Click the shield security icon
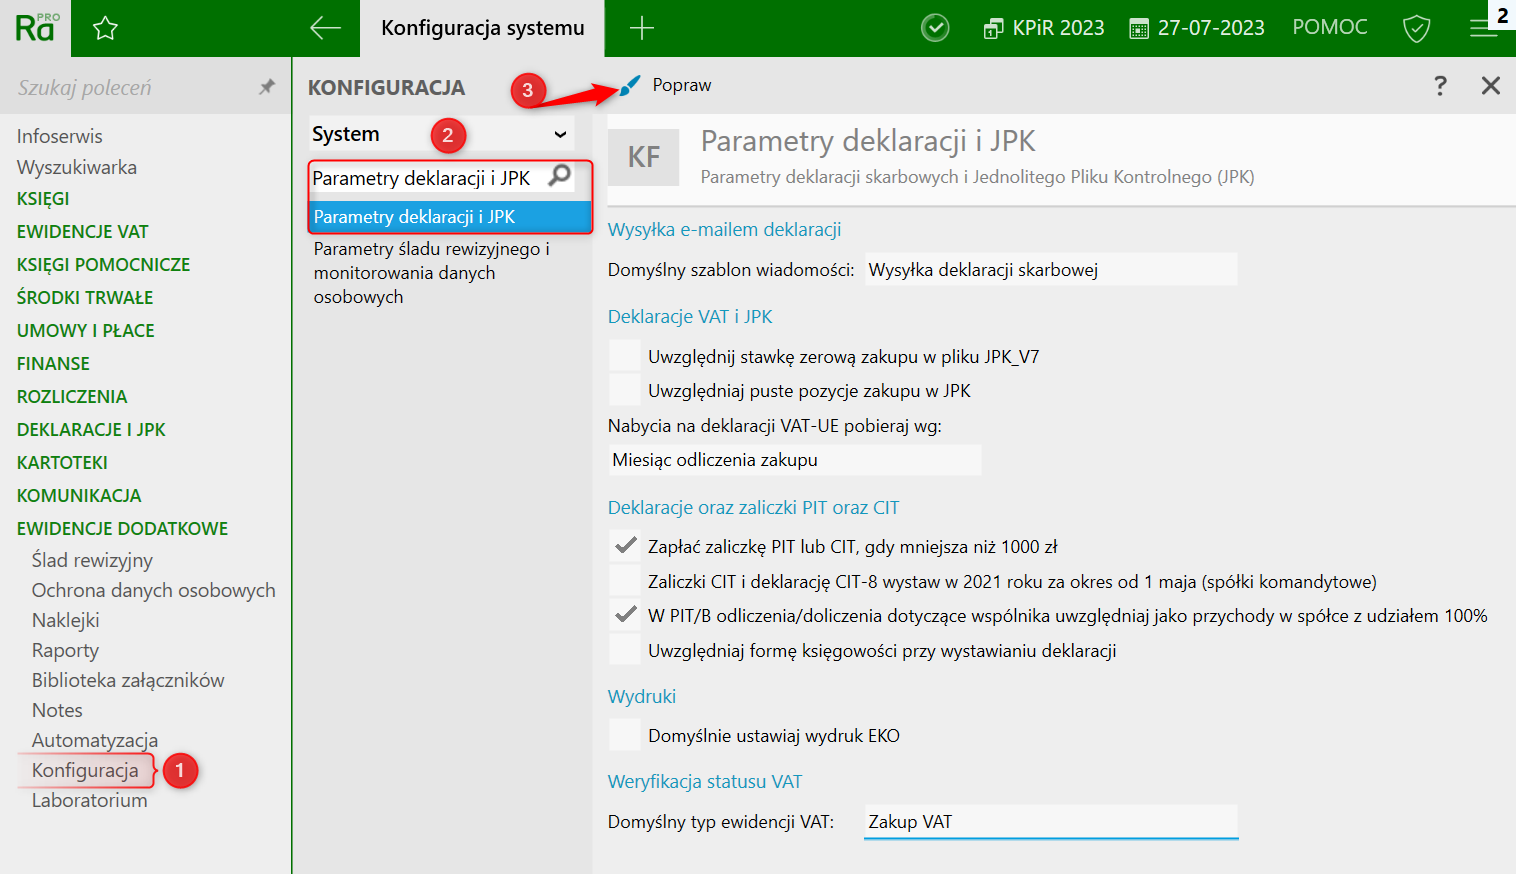 1416,28
